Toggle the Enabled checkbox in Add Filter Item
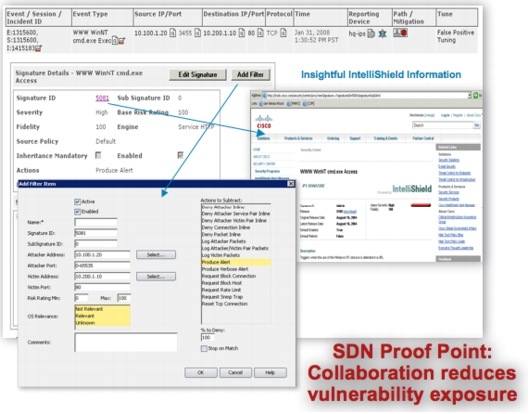The image size is (529, 414). pos(78,212)
